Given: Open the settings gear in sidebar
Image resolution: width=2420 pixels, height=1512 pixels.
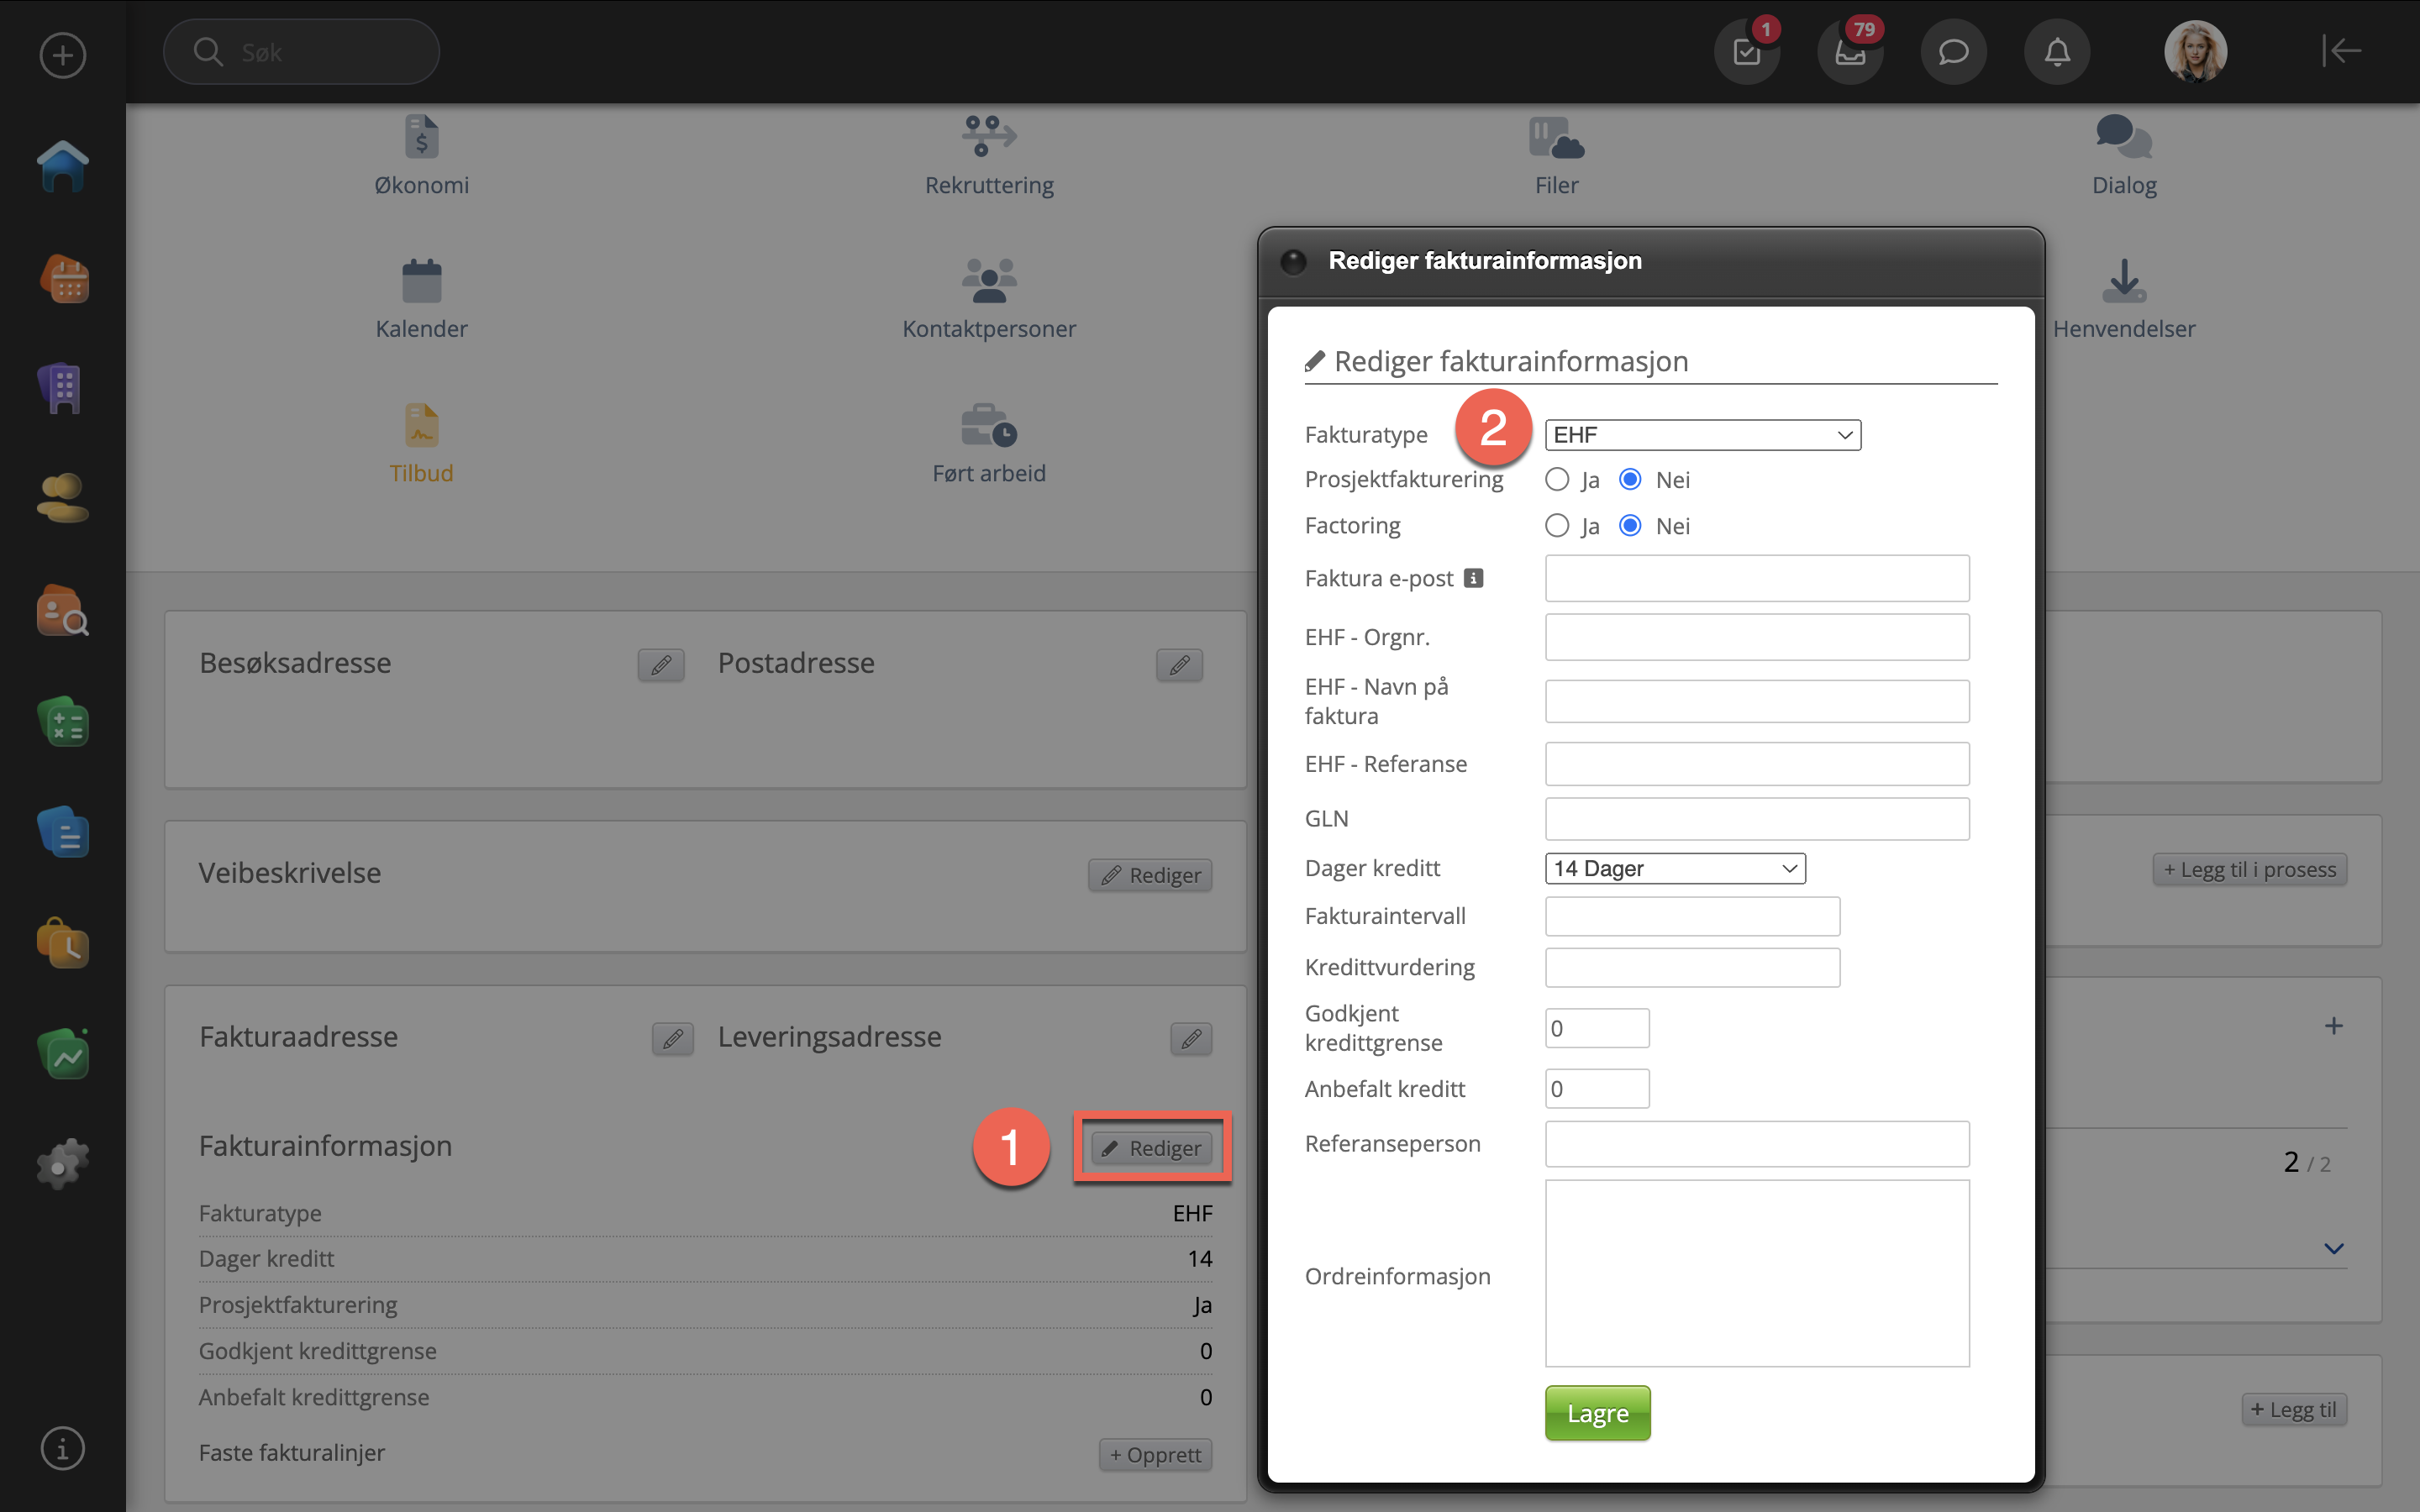Looking at the screenshot, I should click(x=62, y=1163).
